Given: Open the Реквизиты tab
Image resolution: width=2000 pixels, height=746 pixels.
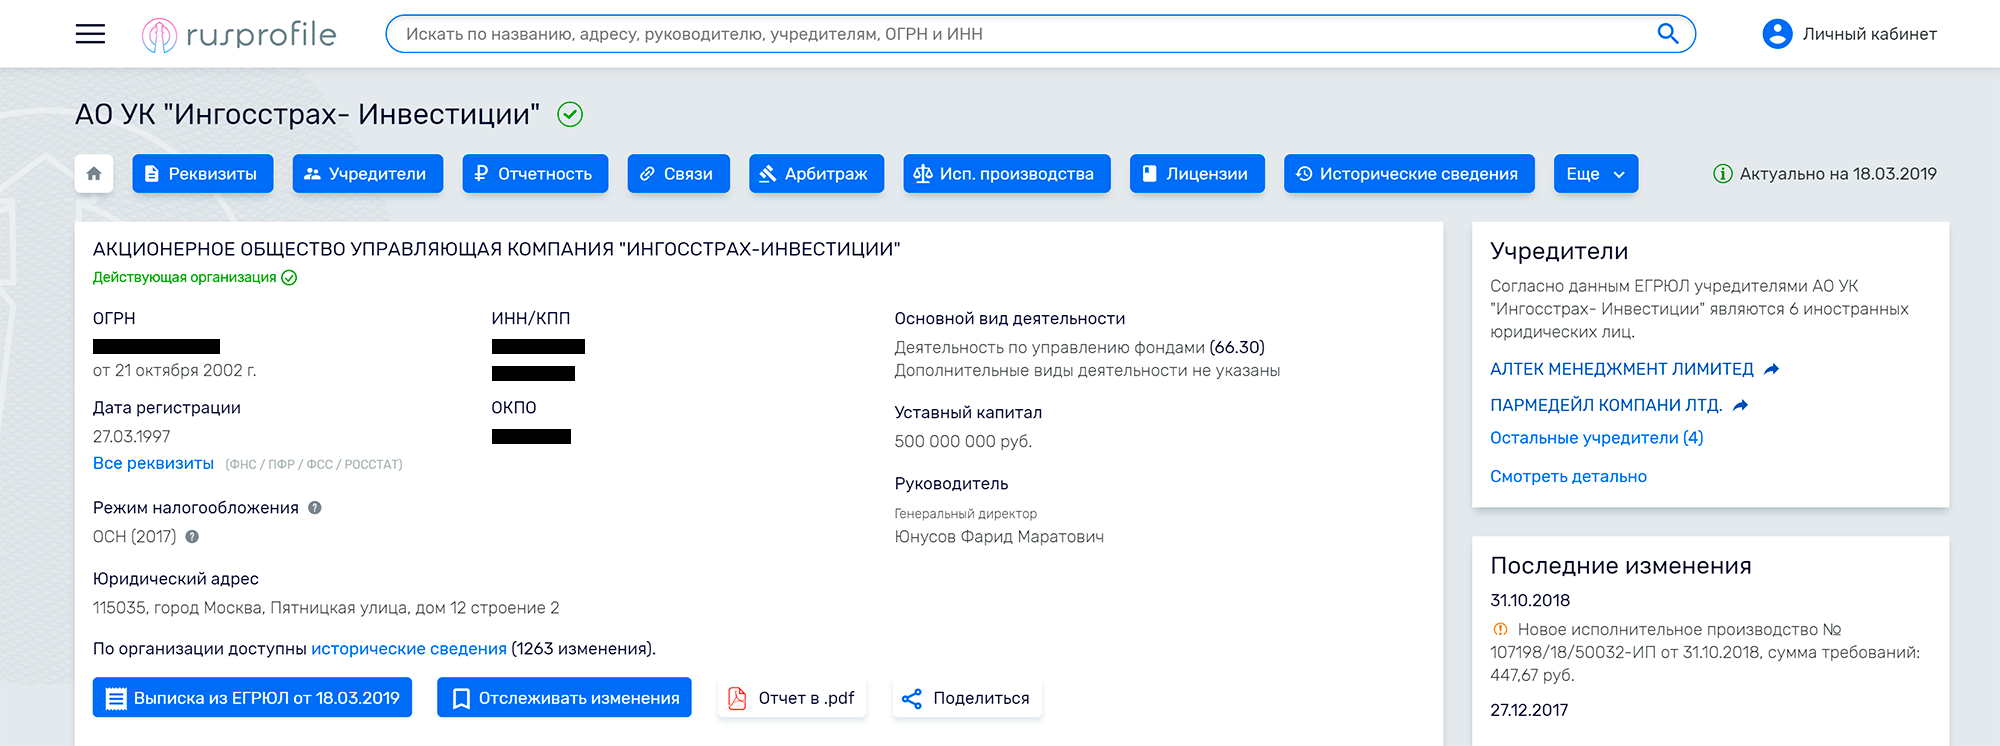Looking at the screenshot, I should (x=203, y=173).
